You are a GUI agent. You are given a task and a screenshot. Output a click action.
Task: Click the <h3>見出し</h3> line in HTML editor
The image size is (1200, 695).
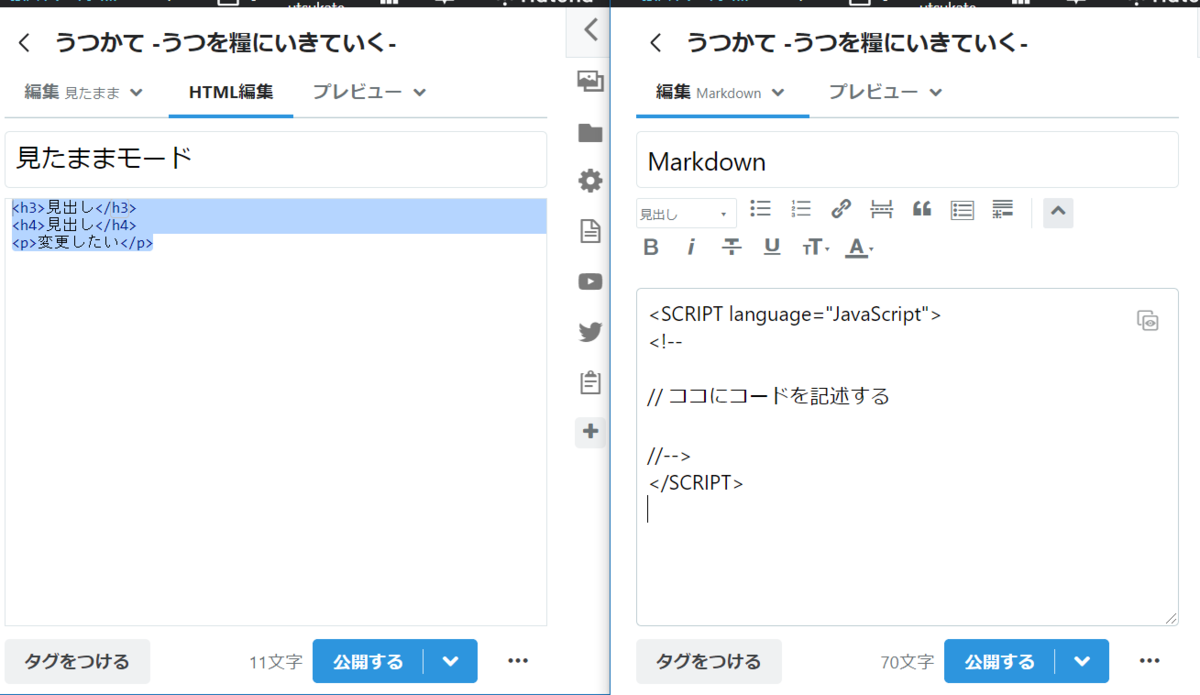point(74,208)
